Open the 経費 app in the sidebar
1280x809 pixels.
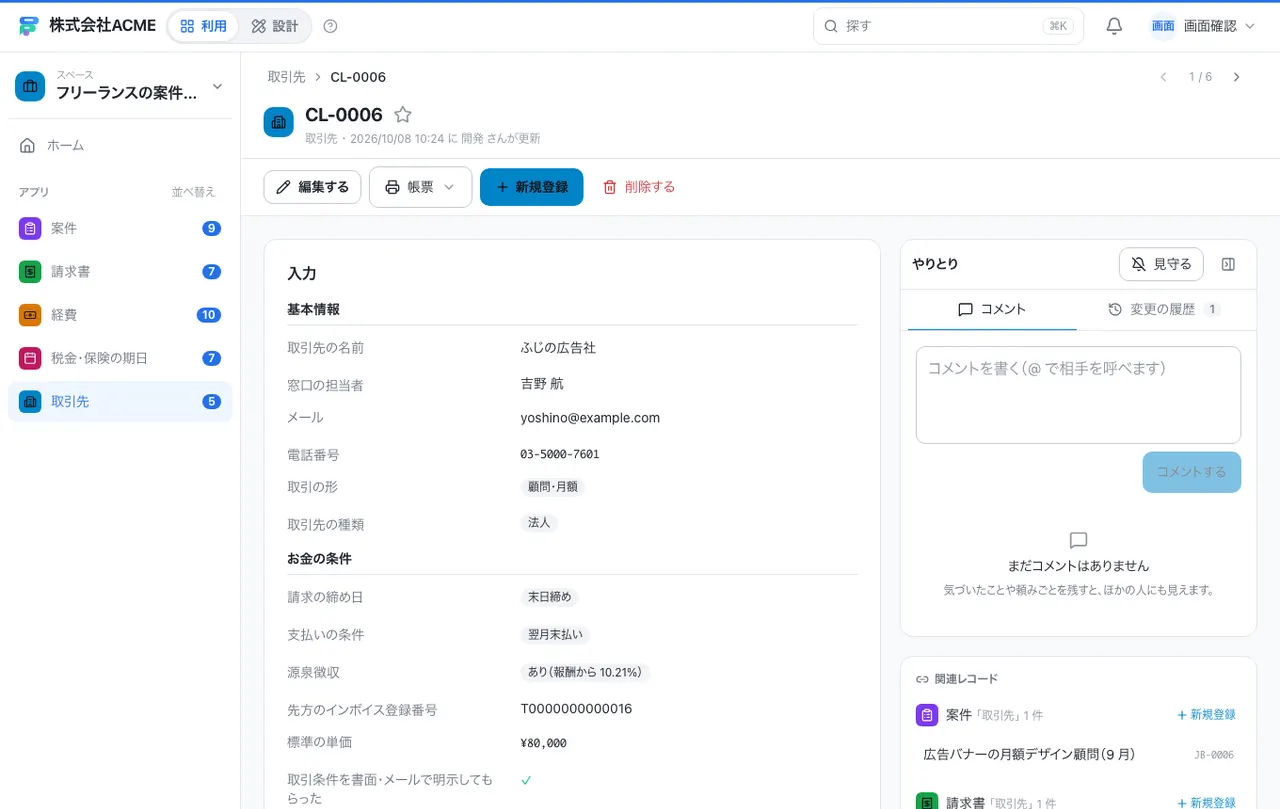pos(120,314)
